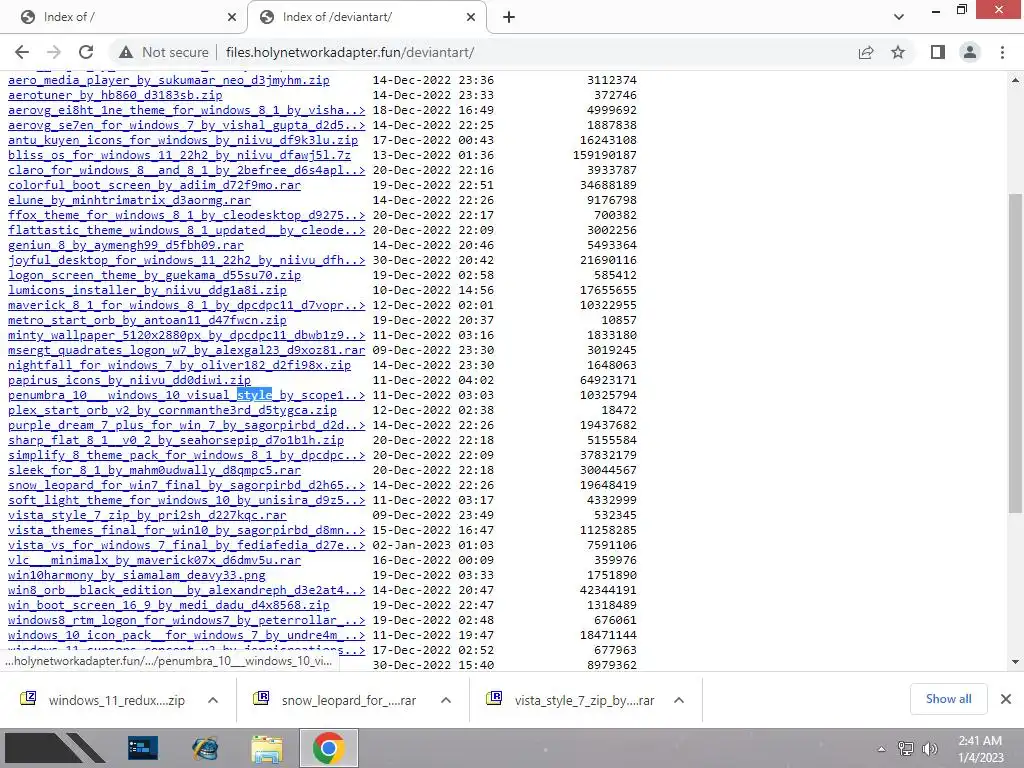Click Show all downloads button

pyautogui.click(x=948, y=699)
